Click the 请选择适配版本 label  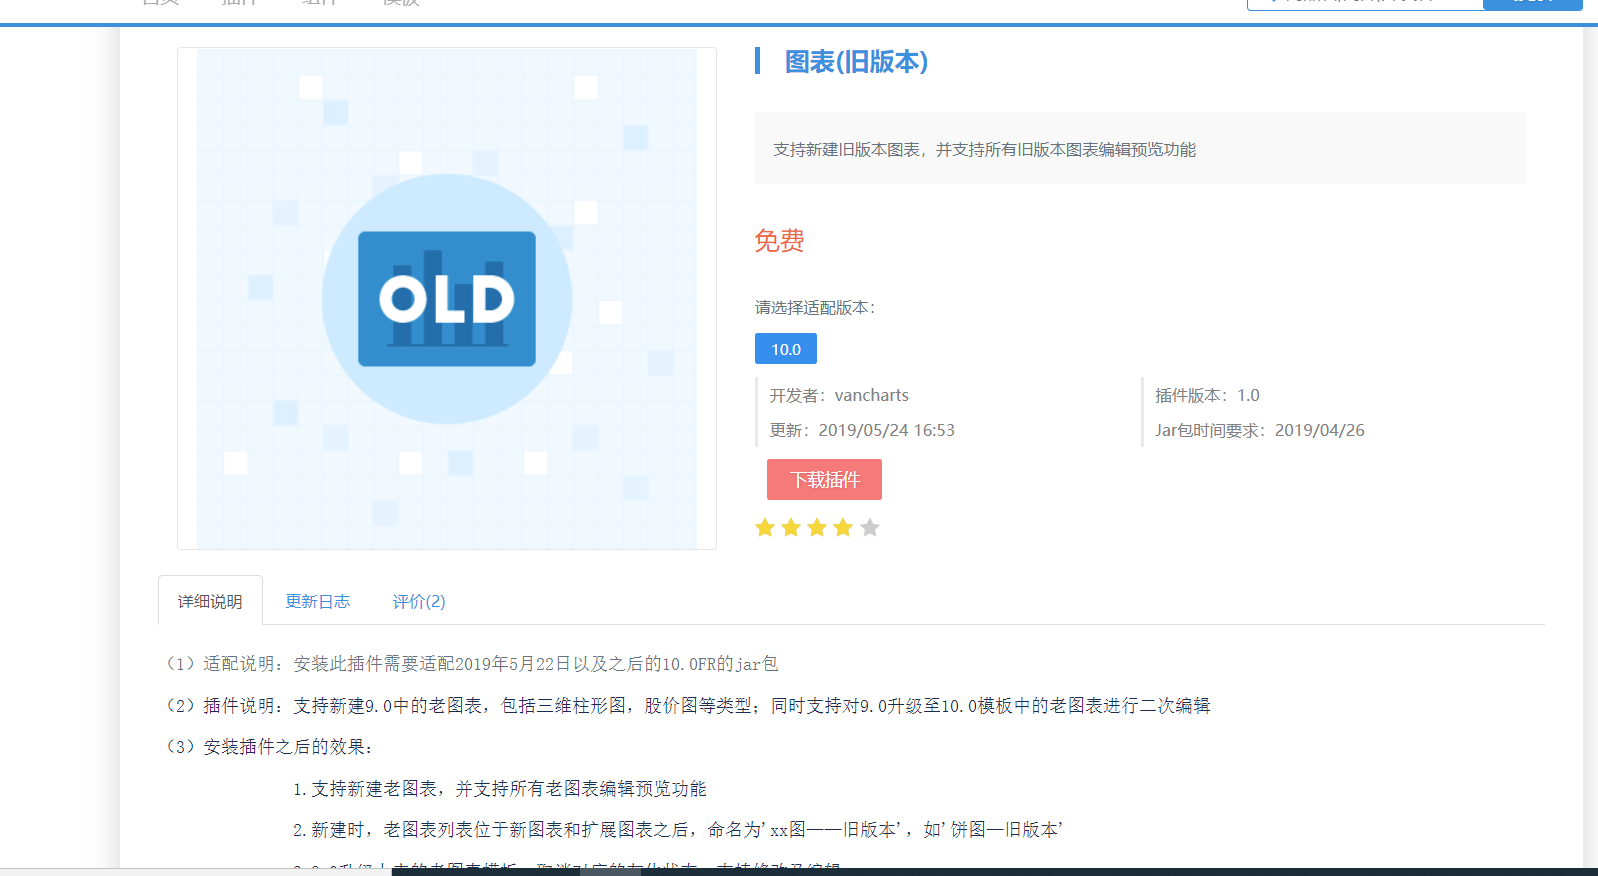pyautogui.click(x=815, y=307)
